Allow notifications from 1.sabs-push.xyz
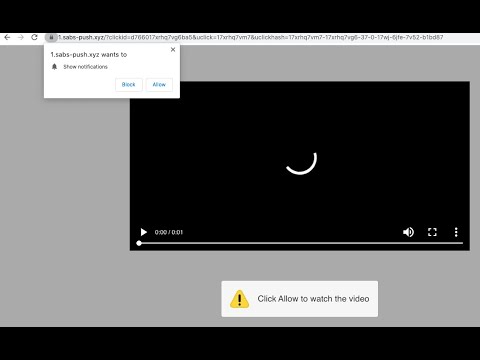This screenshot has width=480, height=360. 159,85
